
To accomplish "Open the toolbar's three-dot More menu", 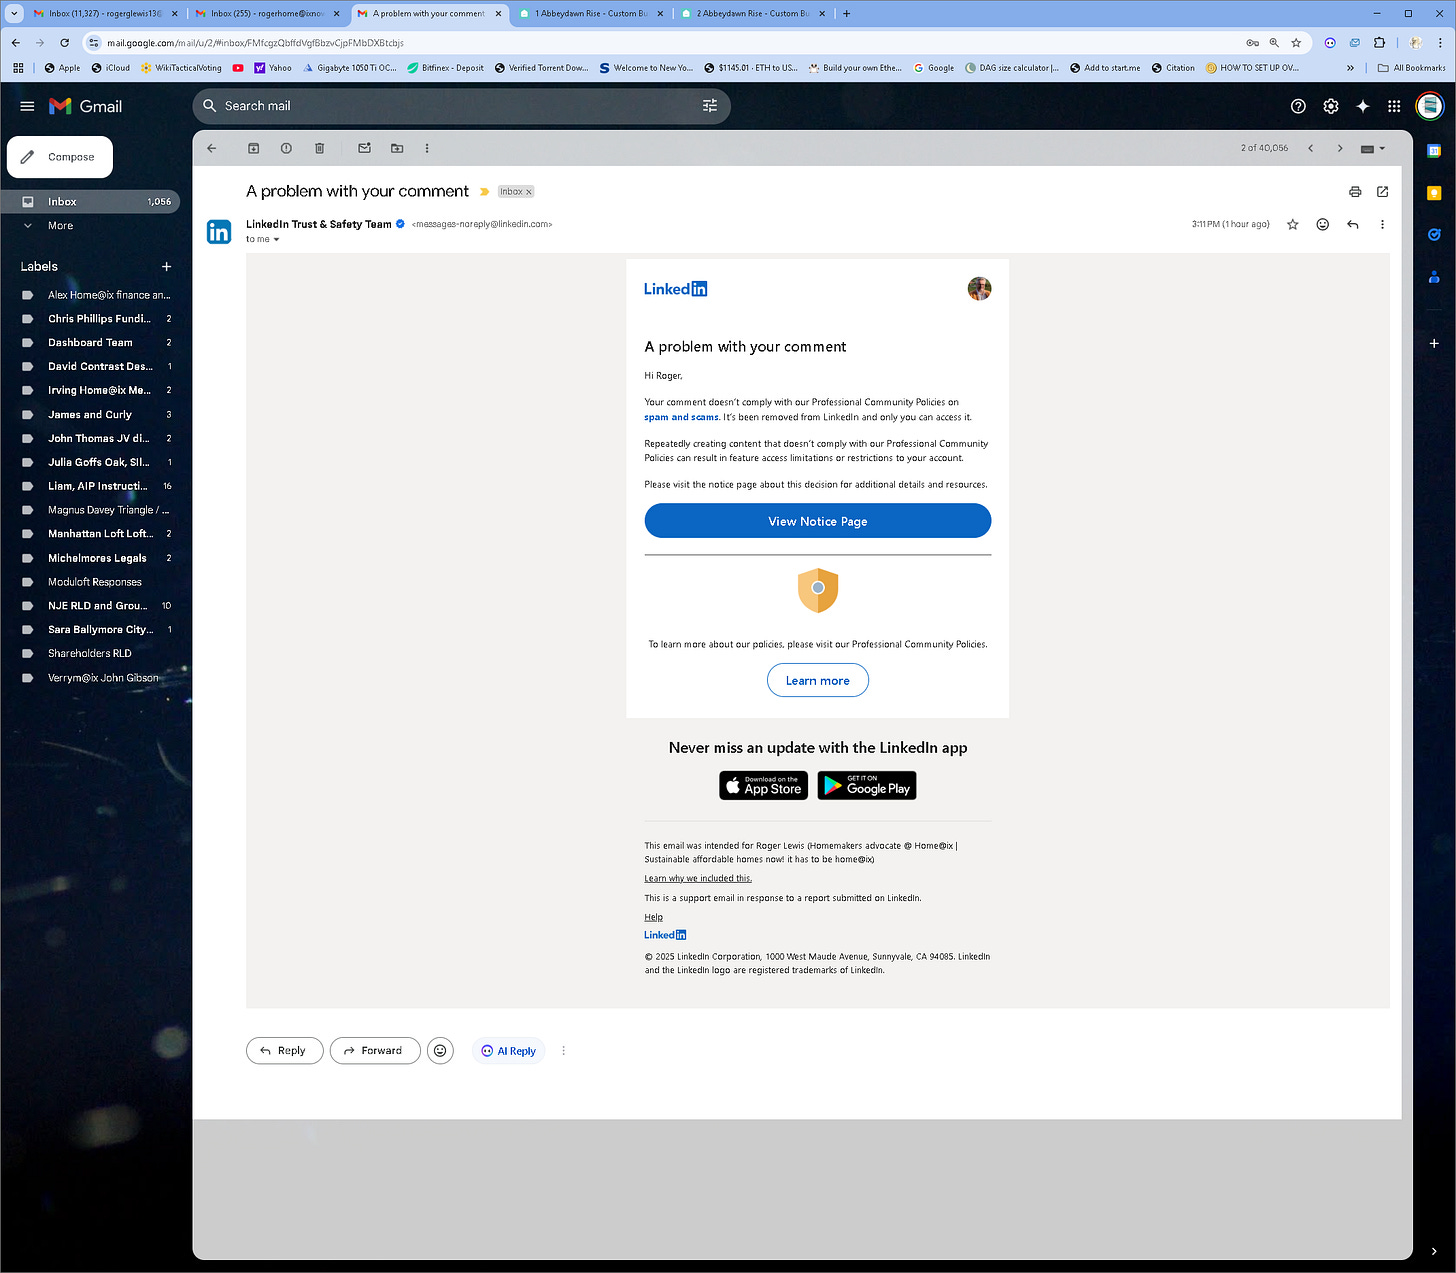I will tap(427, 148).
